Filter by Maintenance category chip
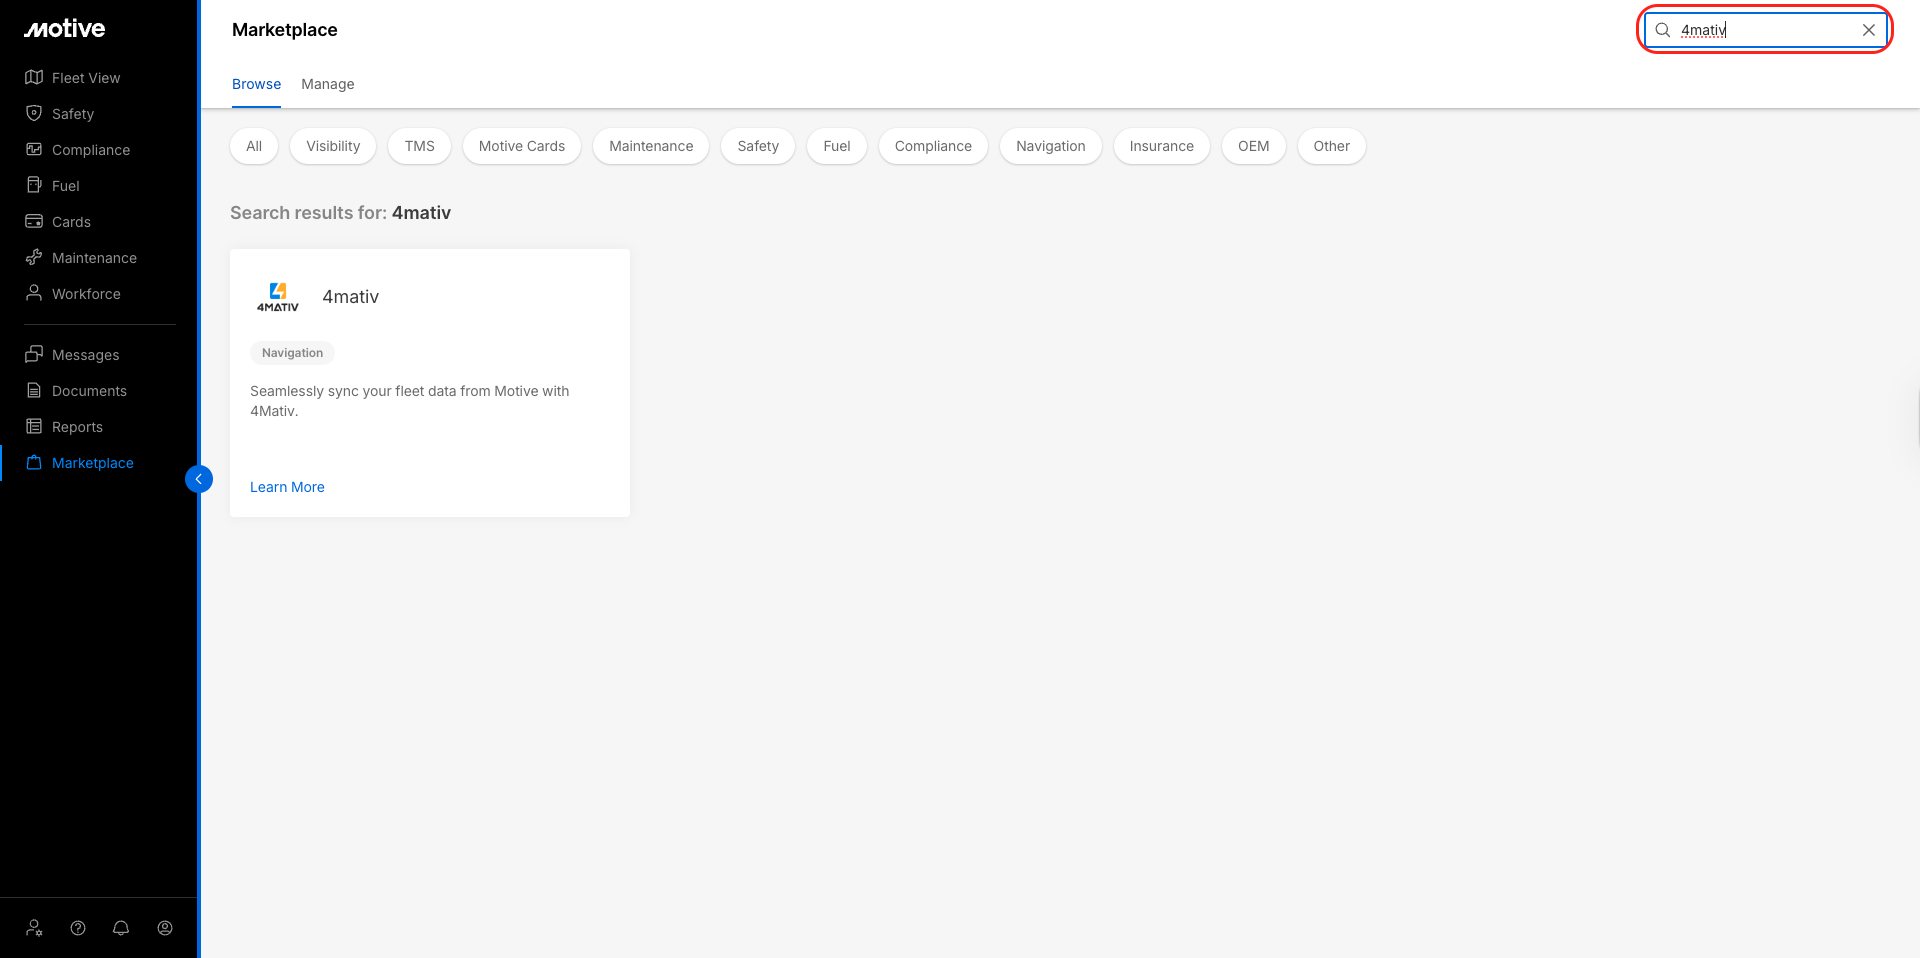The width and height of the screenshot is (1920, 958). pos(651,146)
